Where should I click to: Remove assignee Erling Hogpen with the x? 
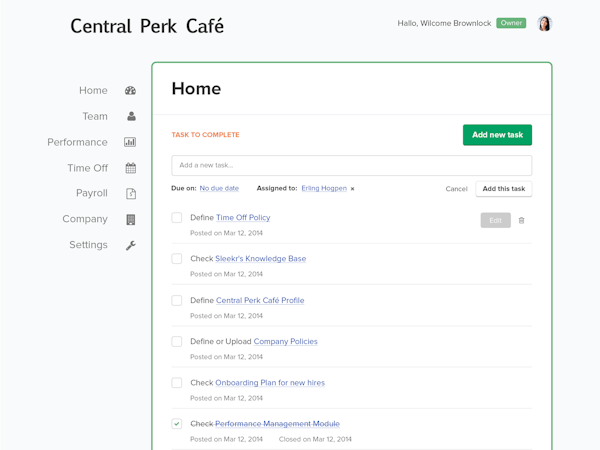click(x=353, y=189)
